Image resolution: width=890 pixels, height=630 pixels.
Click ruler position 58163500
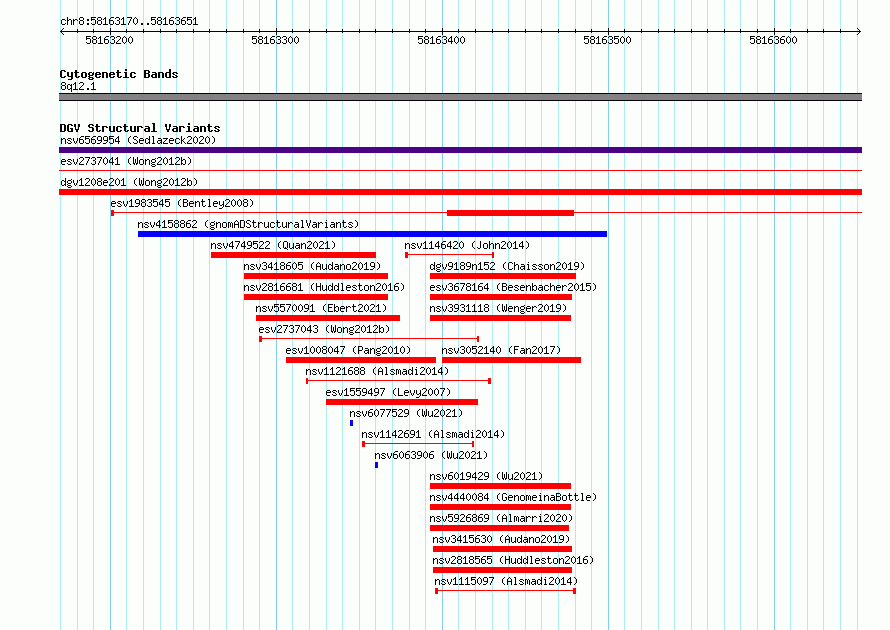(607, 40)
